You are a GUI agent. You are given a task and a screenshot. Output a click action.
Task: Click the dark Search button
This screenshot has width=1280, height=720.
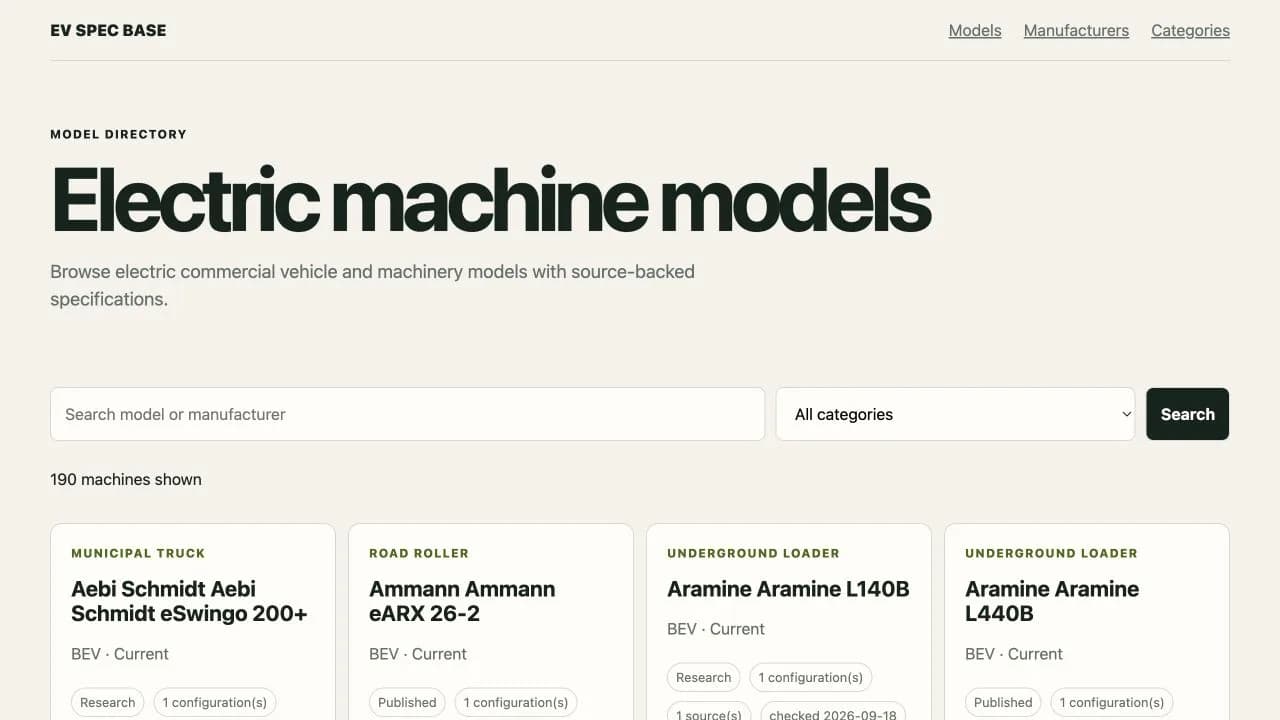(x=1187, y=414)
